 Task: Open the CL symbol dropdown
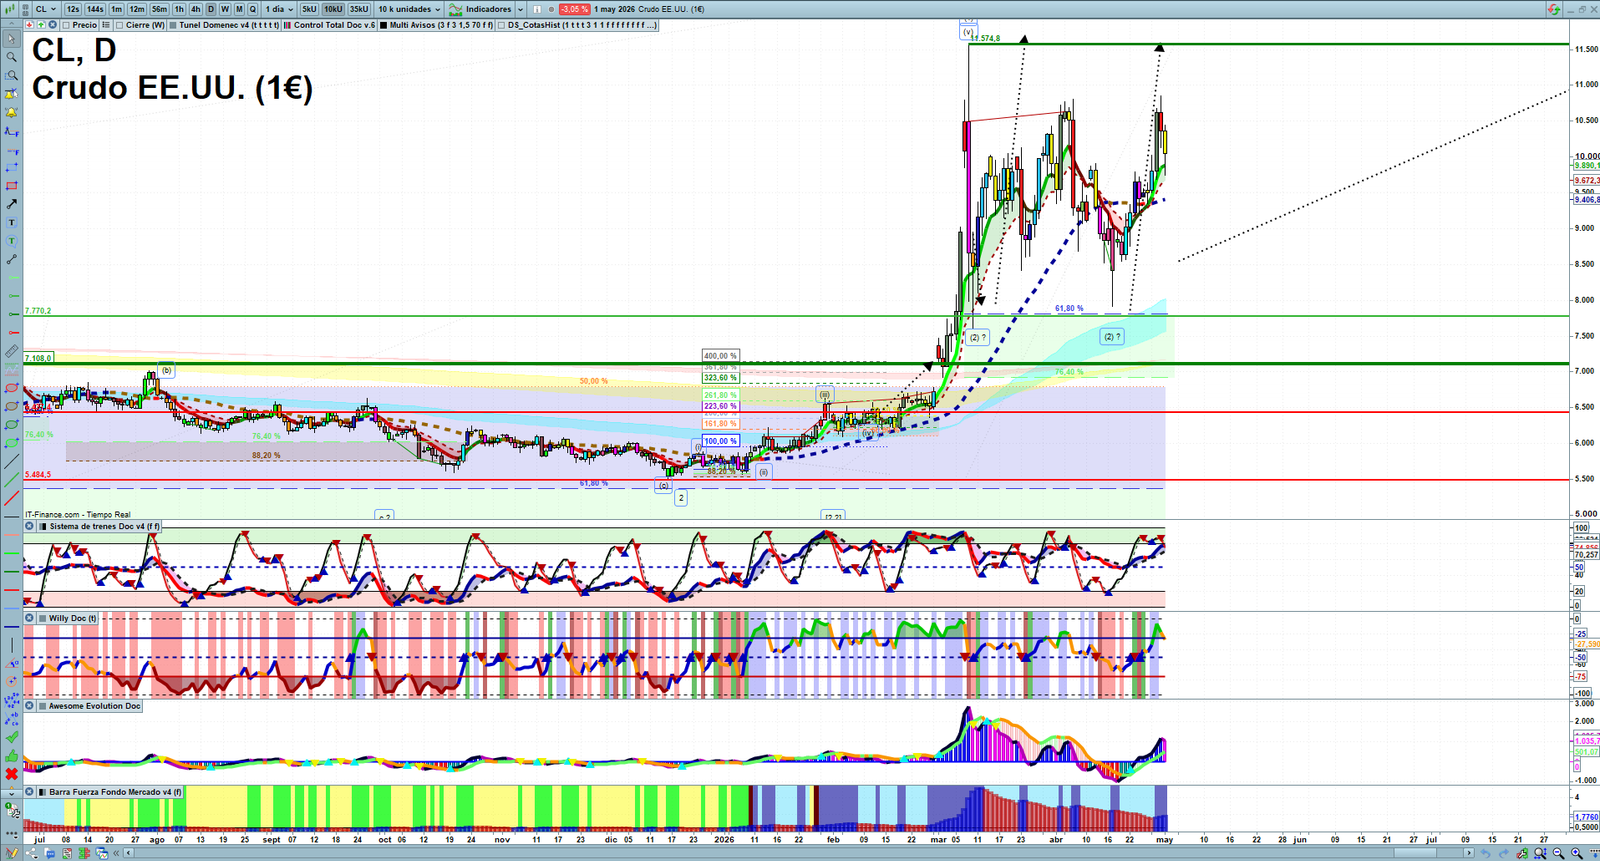point(46,9)
